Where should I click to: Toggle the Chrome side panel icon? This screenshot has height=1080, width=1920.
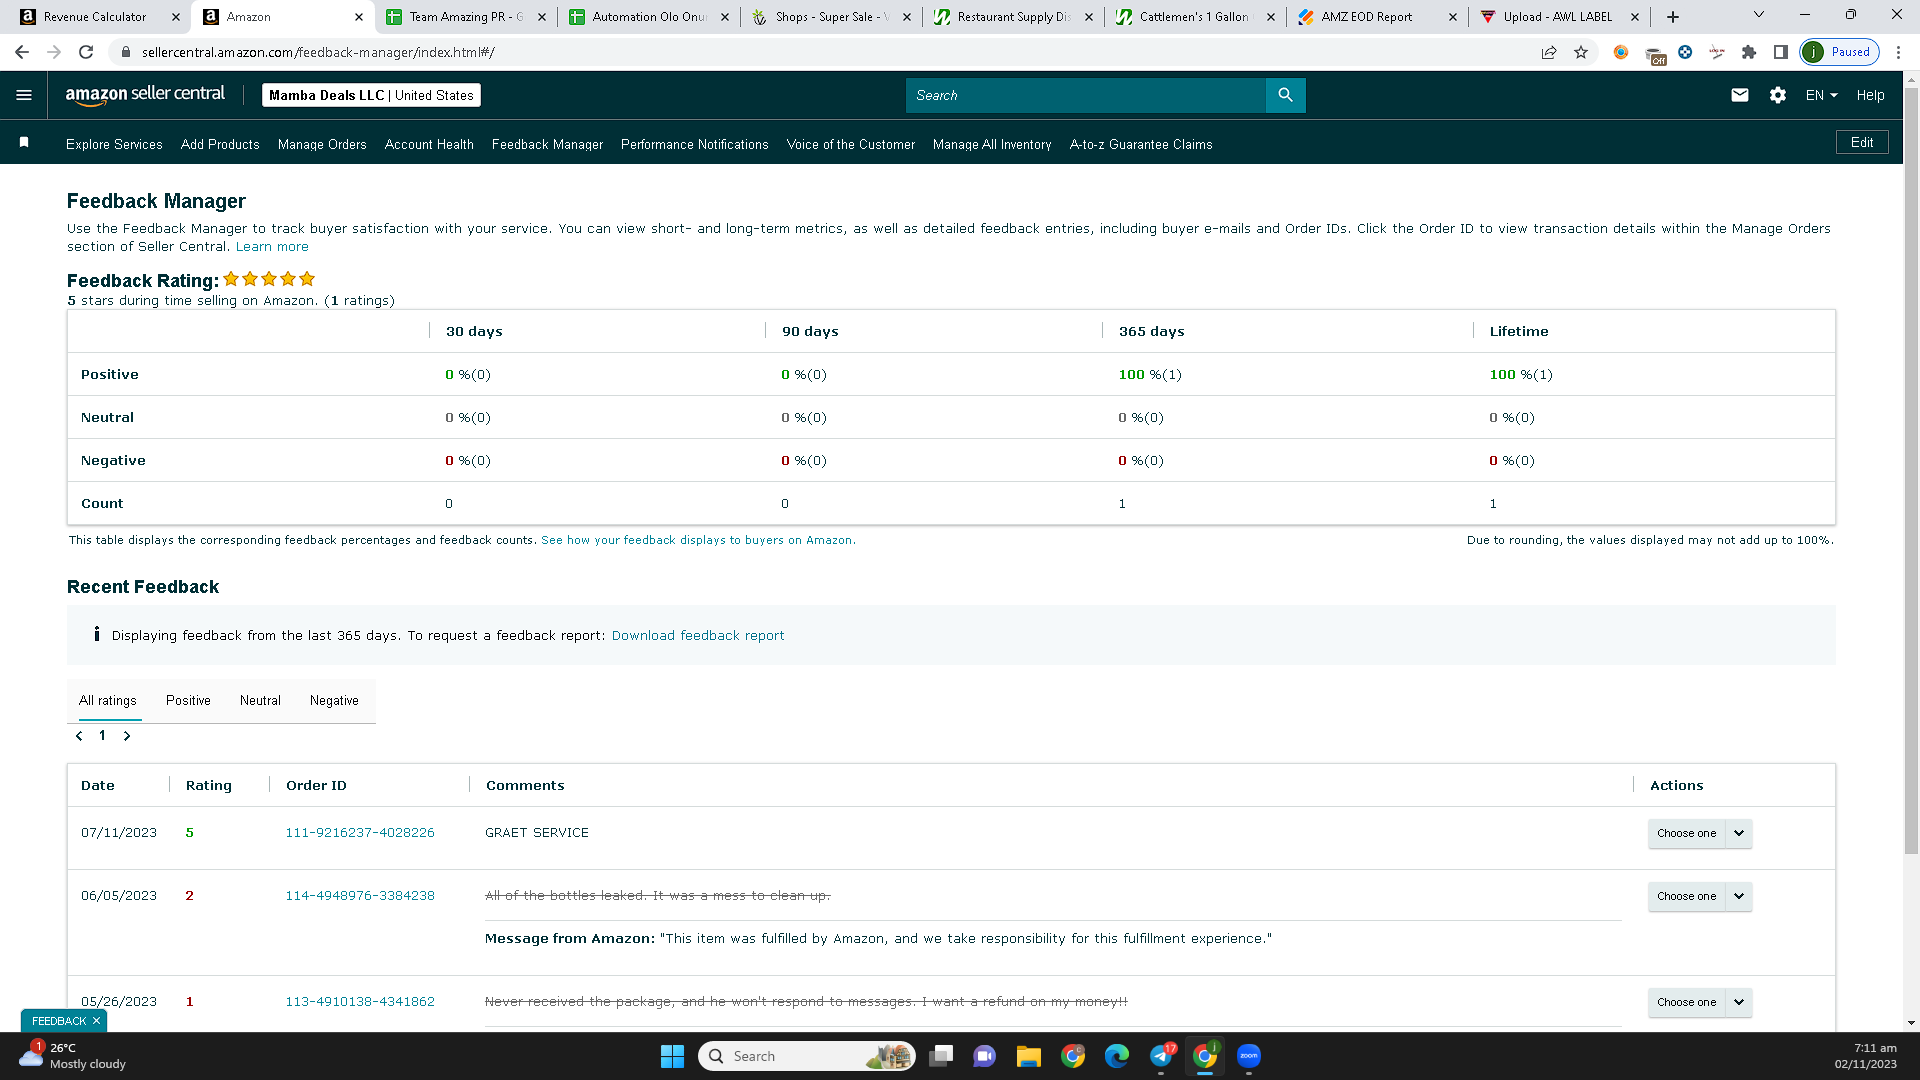(x=1780, y=52)
